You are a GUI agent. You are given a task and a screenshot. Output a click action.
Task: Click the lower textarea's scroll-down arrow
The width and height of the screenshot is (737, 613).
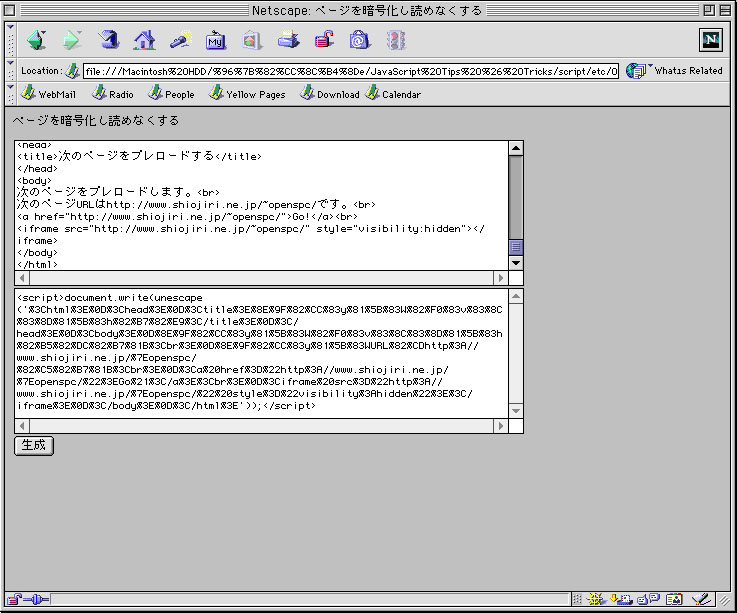coord(516,411)
